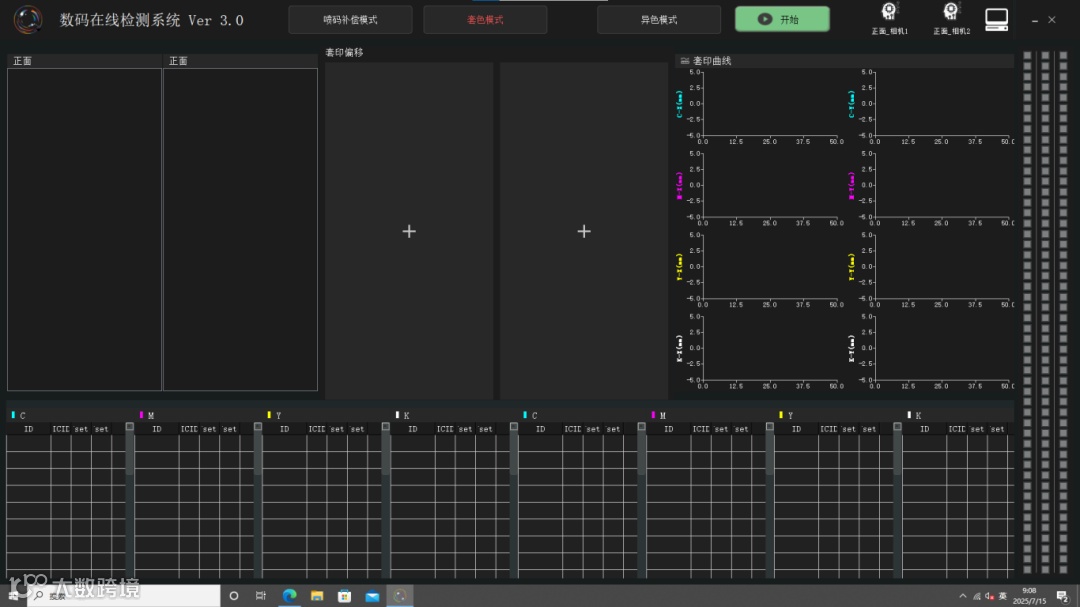The width and height of the screenshot is (1080, 607).
Task: Click ICID column header in first M table
Action: pos(189,429)
